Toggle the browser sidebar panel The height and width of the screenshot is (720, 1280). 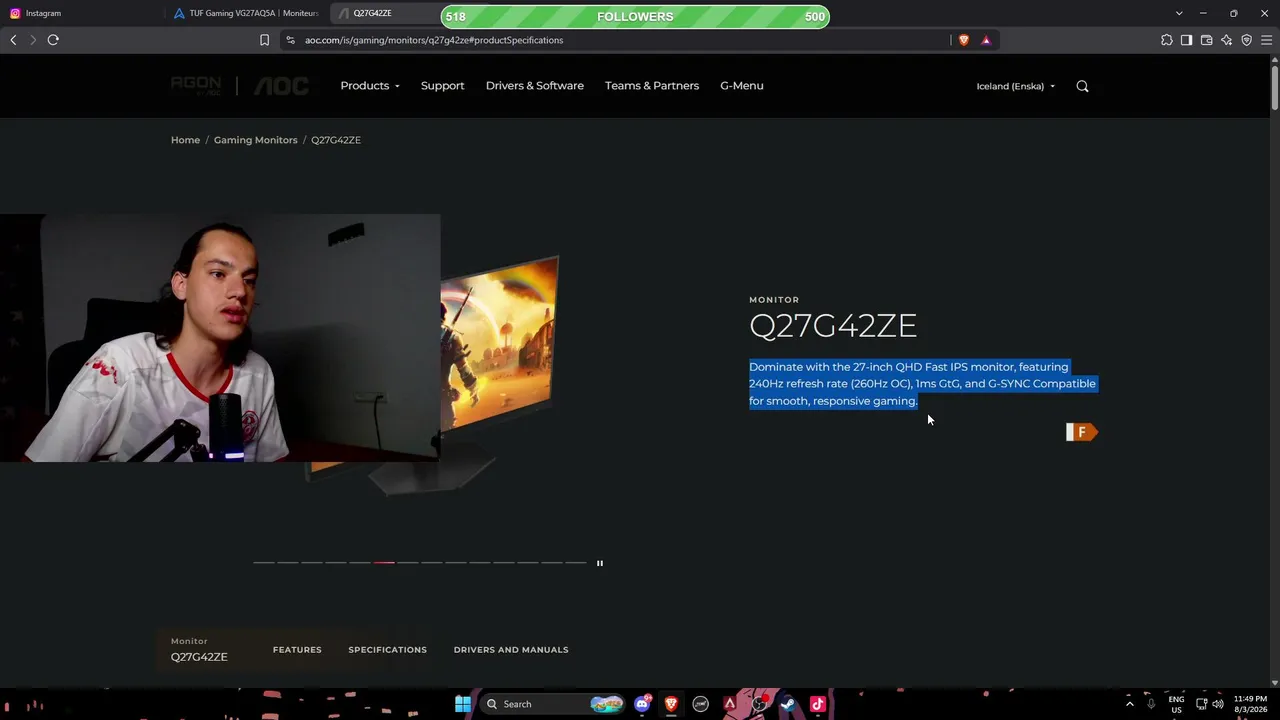coord(1187,40)
